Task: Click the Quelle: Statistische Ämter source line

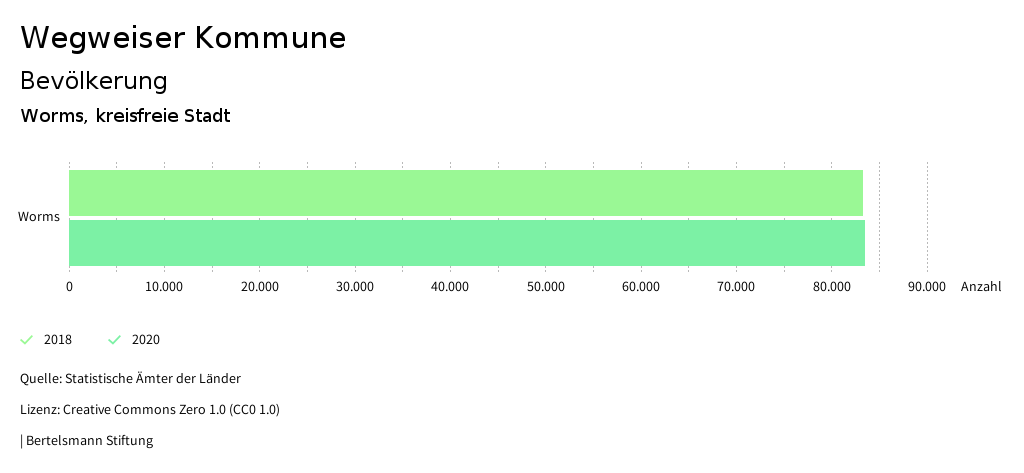Action: [130, 379]
